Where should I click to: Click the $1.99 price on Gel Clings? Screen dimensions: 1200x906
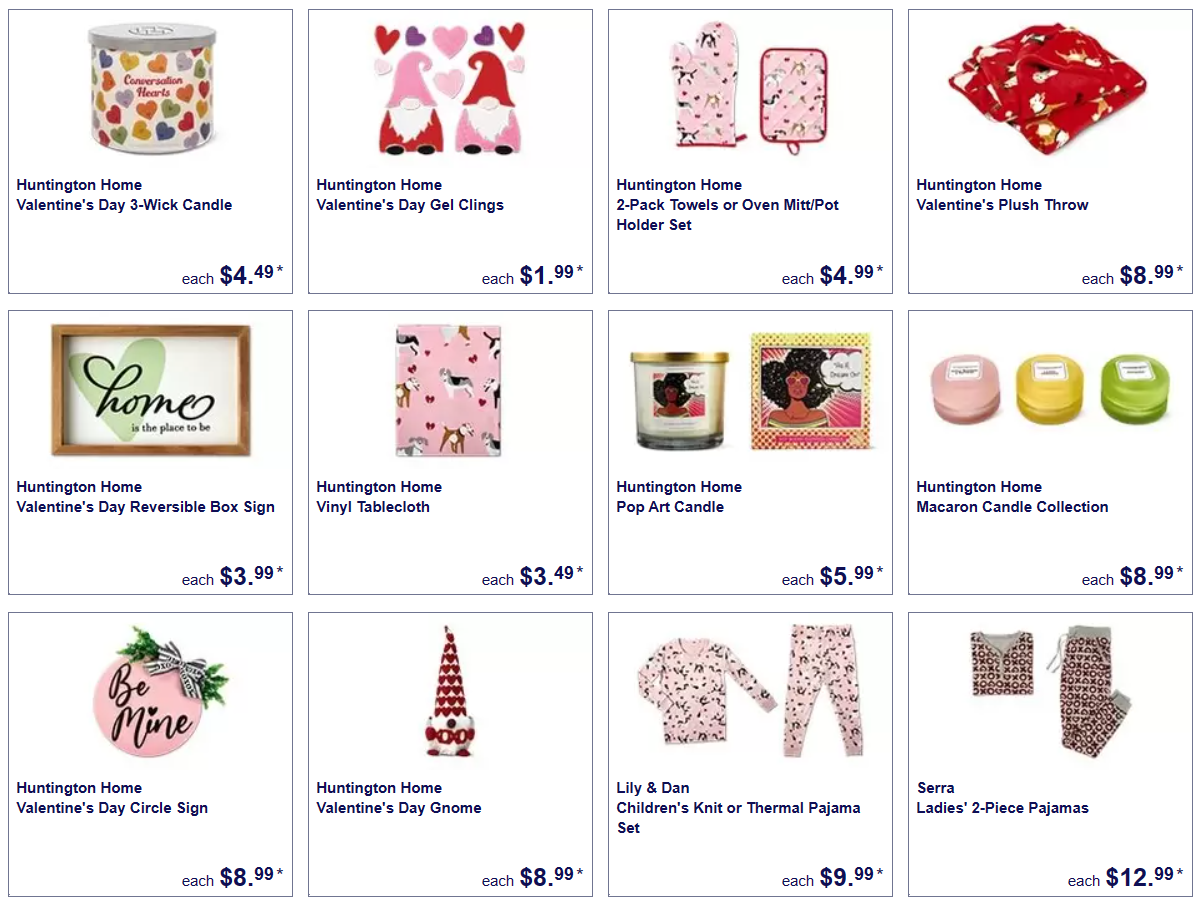(x=552, y=274)
